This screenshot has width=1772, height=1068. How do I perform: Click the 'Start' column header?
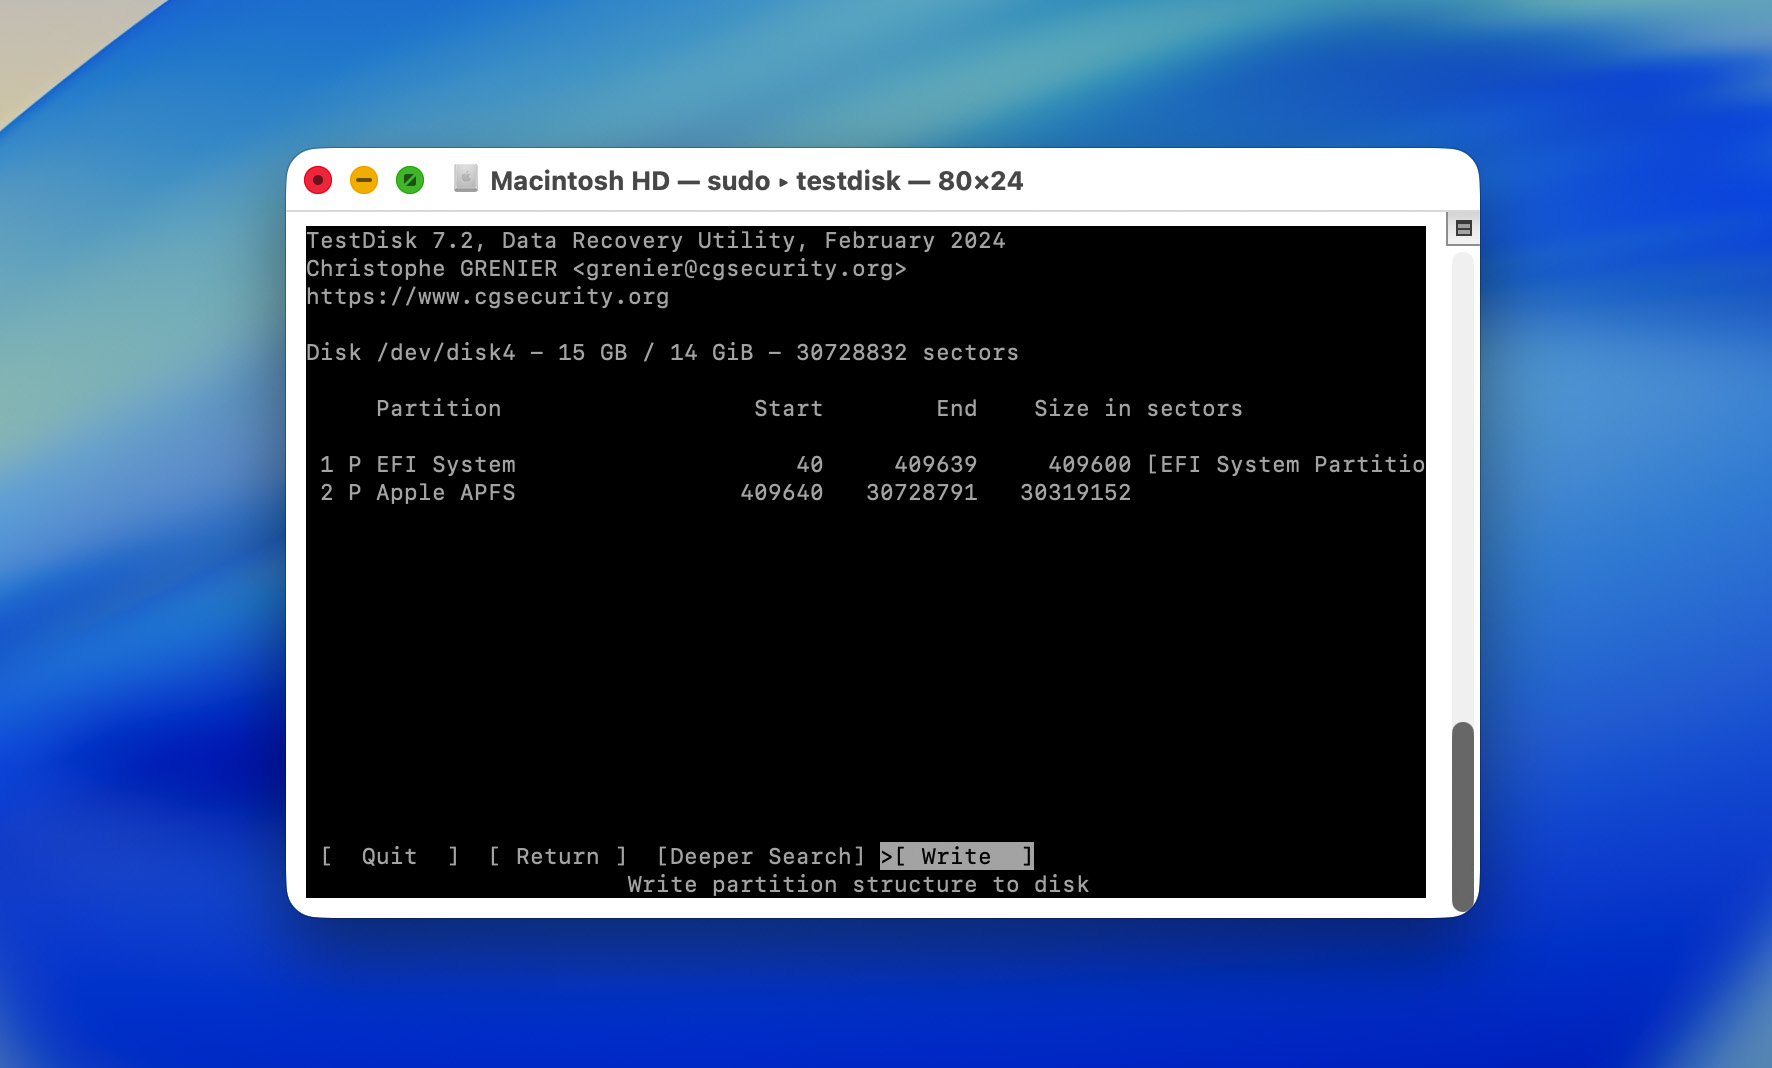788,408
